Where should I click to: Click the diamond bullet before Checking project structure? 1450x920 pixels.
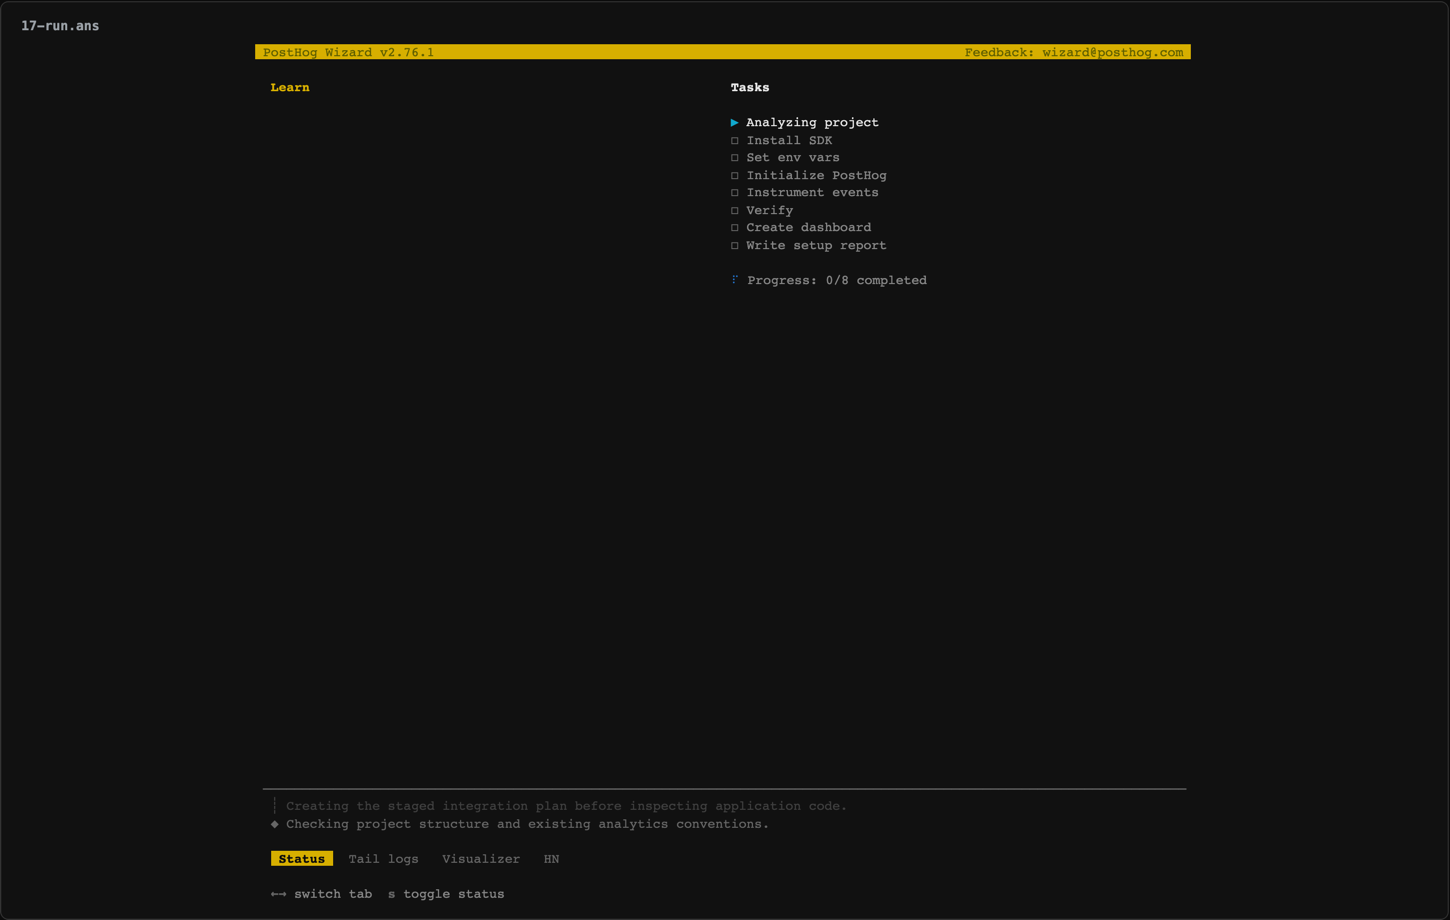275,824
